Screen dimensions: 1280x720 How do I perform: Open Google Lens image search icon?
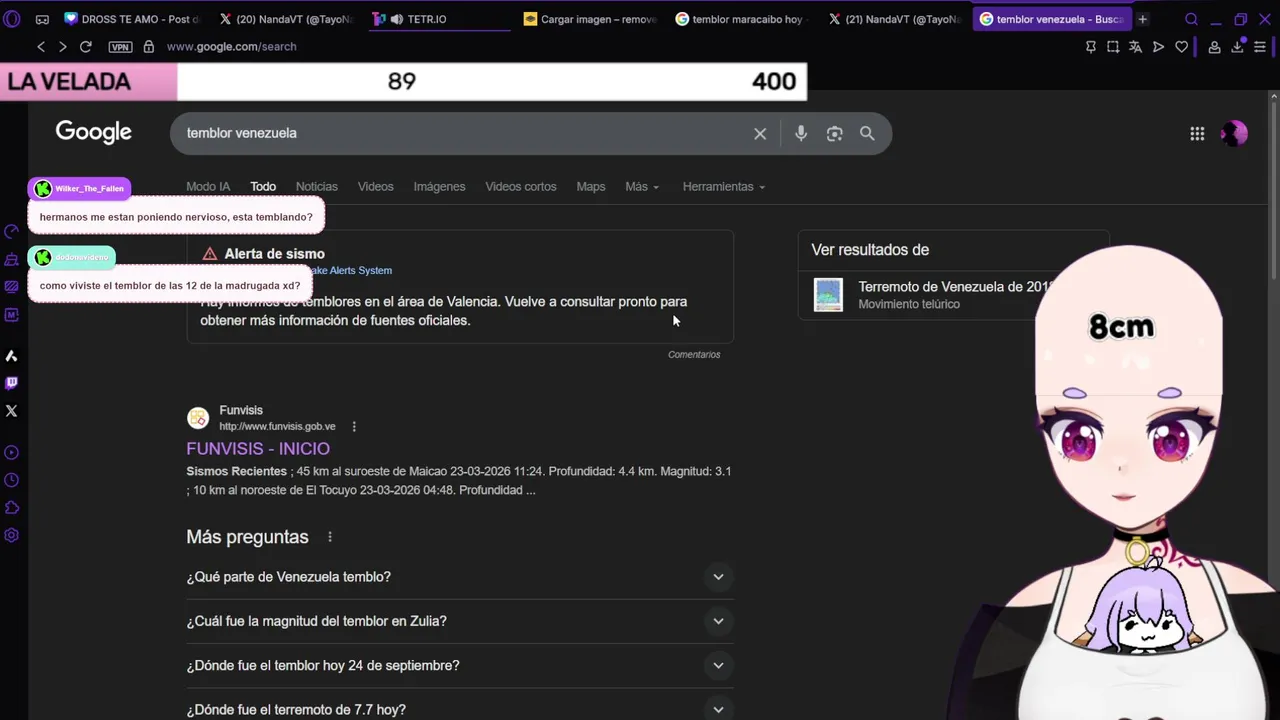[835, 133]
